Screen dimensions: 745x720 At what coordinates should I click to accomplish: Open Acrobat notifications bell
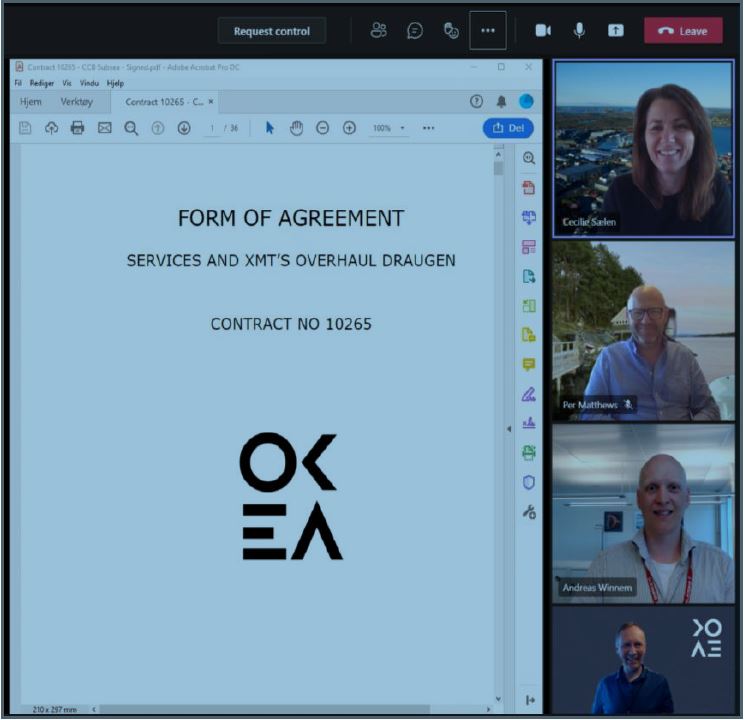(x=501, y=101)
